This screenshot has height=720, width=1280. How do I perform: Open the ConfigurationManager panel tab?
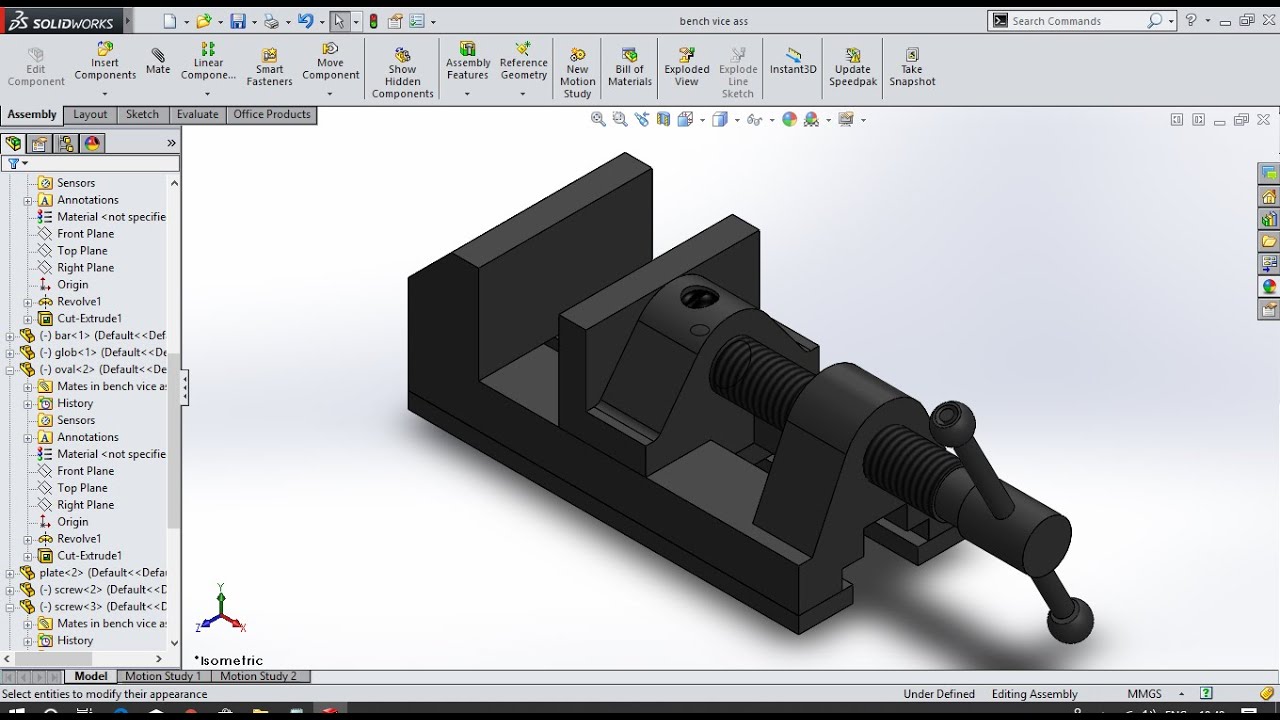[66, 143]
